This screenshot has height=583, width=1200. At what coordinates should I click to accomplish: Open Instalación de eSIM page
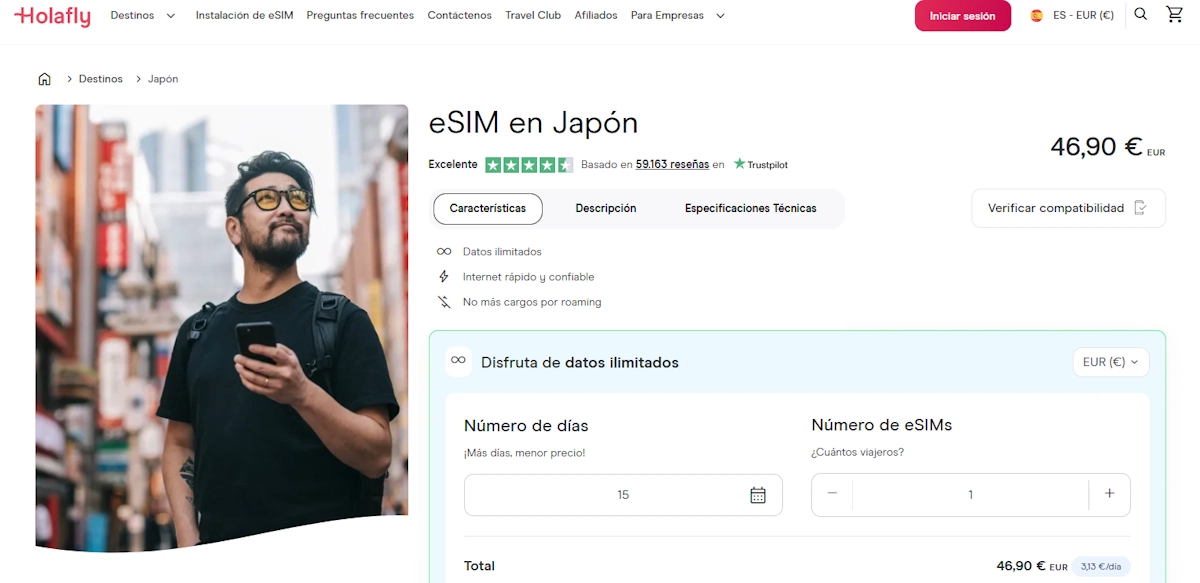245,16
